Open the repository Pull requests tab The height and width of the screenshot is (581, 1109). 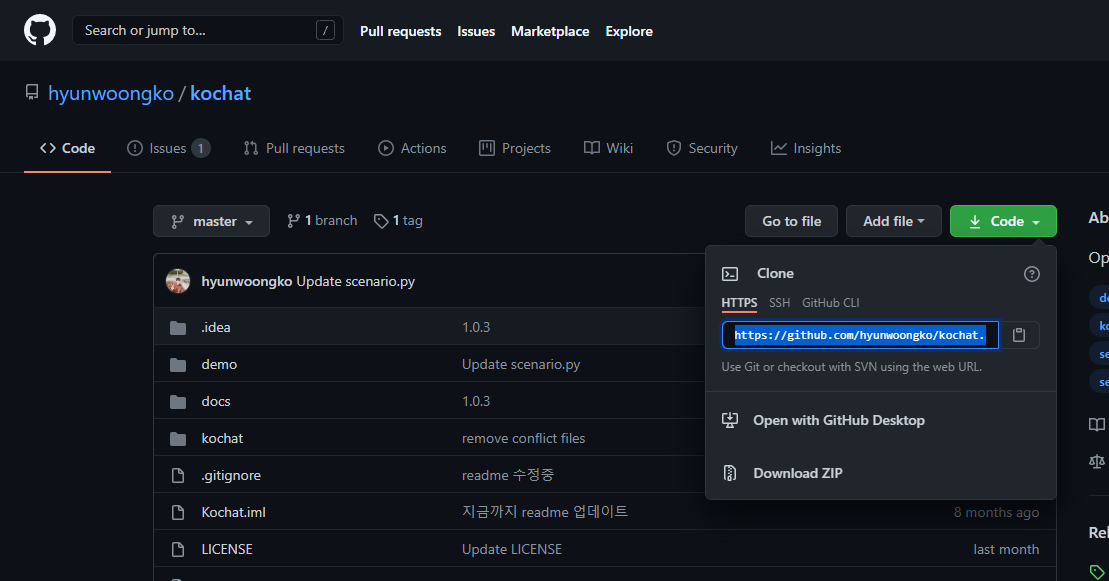pyautogui.click(x=294, y=148)
